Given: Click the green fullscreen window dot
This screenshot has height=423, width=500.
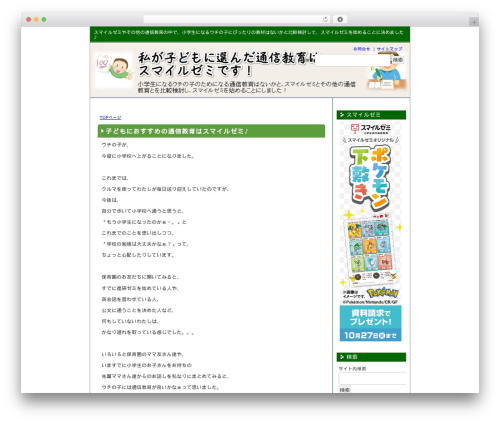Looking at the screenshot, I should pos(44,19).
